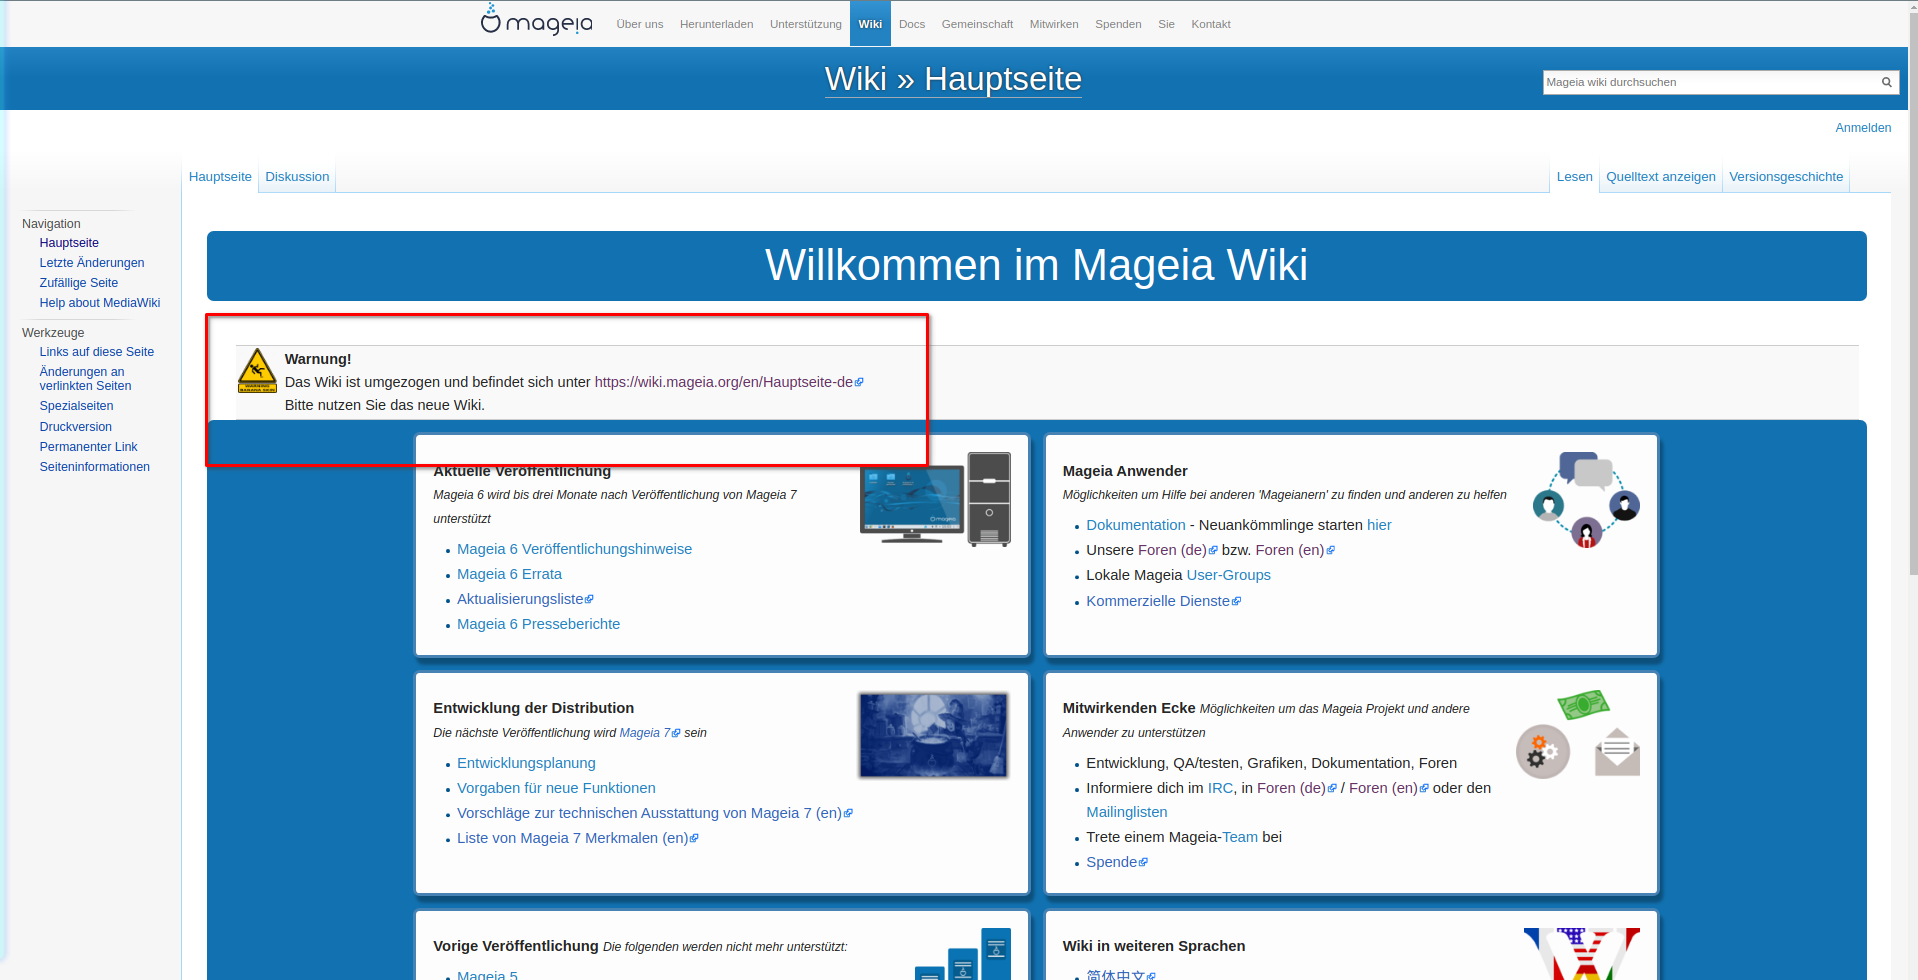Follow the wiki.mageia.org Hauptseite-de link

click(x=729, y=382)
